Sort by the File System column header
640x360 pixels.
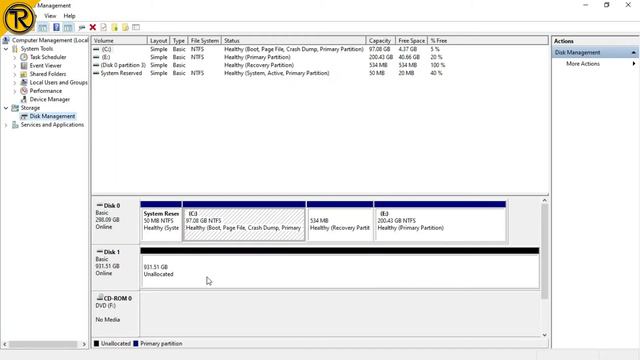click(204, 41)
